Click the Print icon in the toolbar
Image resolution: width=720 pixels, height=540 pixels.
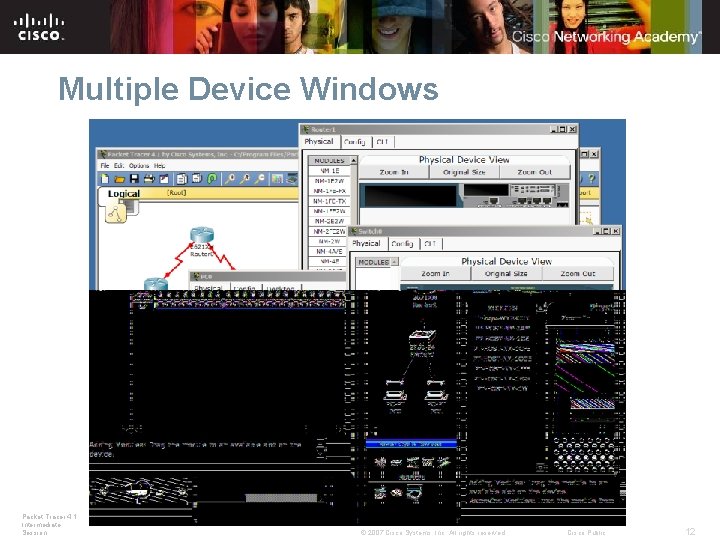point(149,179)
